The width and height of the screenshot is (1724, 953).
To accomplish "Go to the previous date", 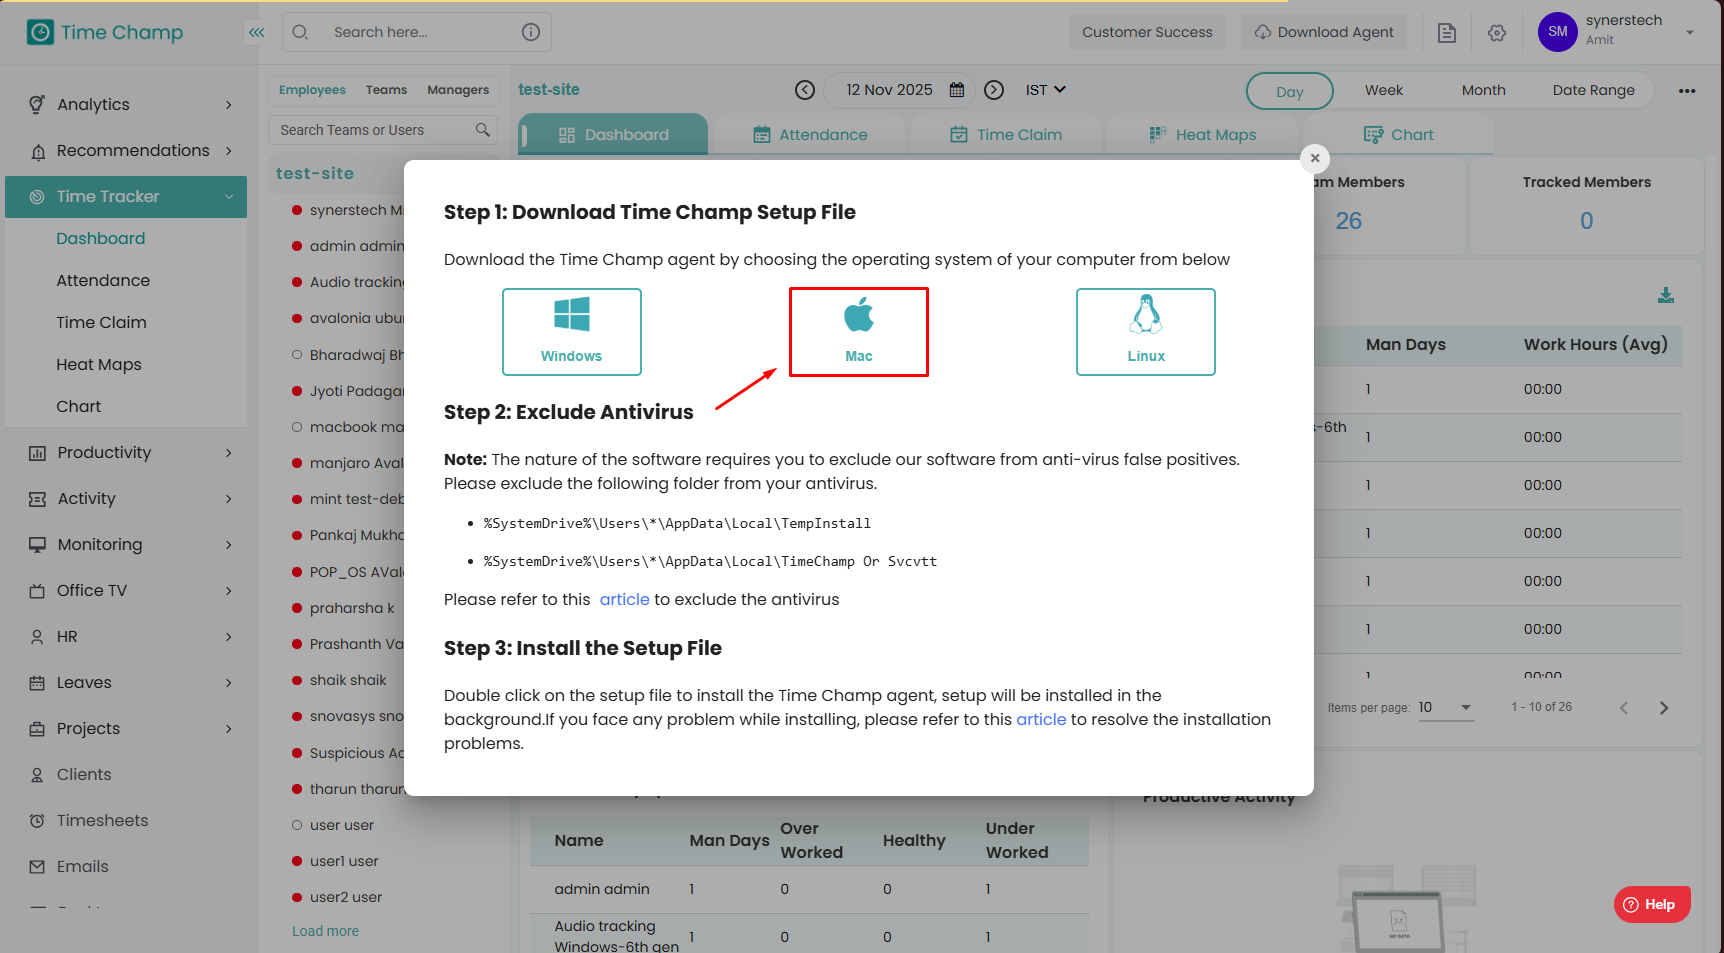I will (x=805, y=90).
